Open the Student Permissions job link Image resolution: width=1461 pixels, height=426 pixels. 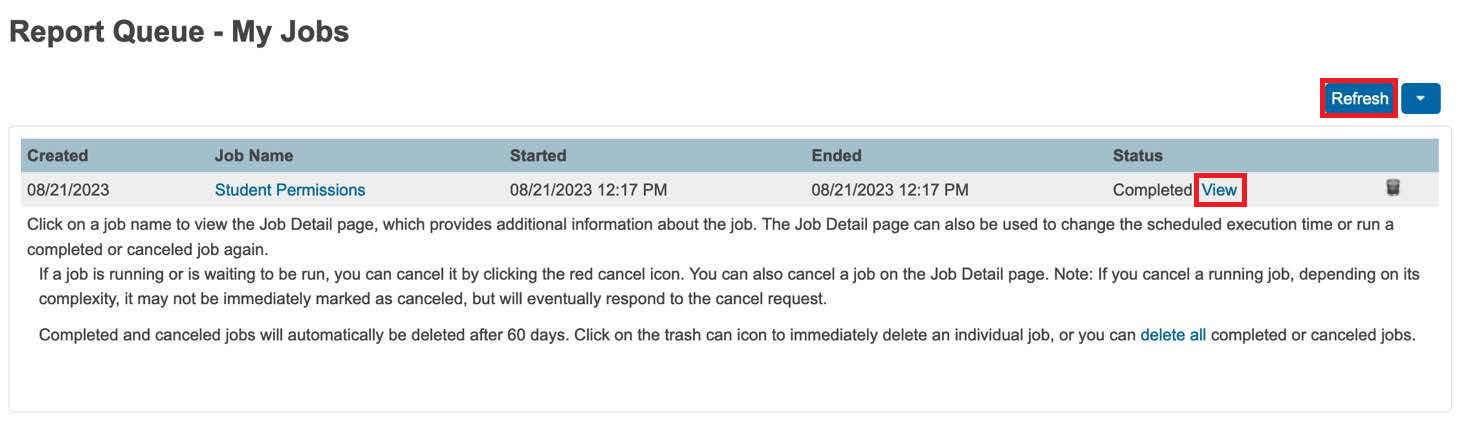coord(290,190)
